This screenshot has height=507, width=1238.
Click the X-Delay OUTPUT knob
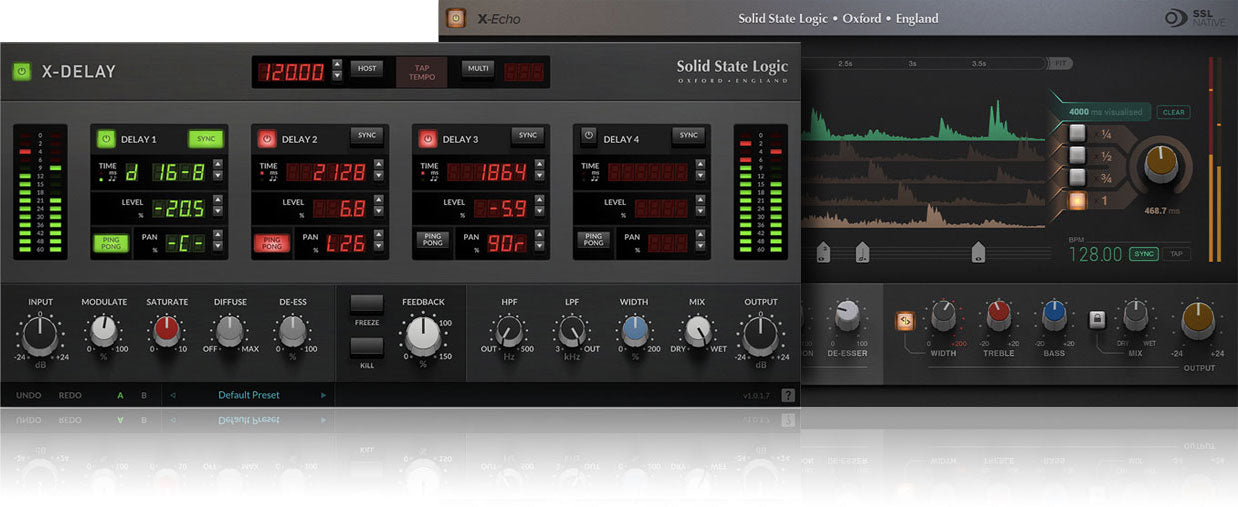pyautogui.click(x=760, y=335)
